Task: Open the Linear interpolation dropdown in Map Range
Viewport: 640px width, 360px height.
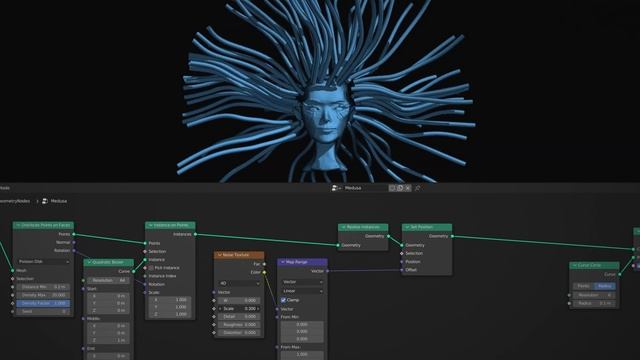Action: 302,291
